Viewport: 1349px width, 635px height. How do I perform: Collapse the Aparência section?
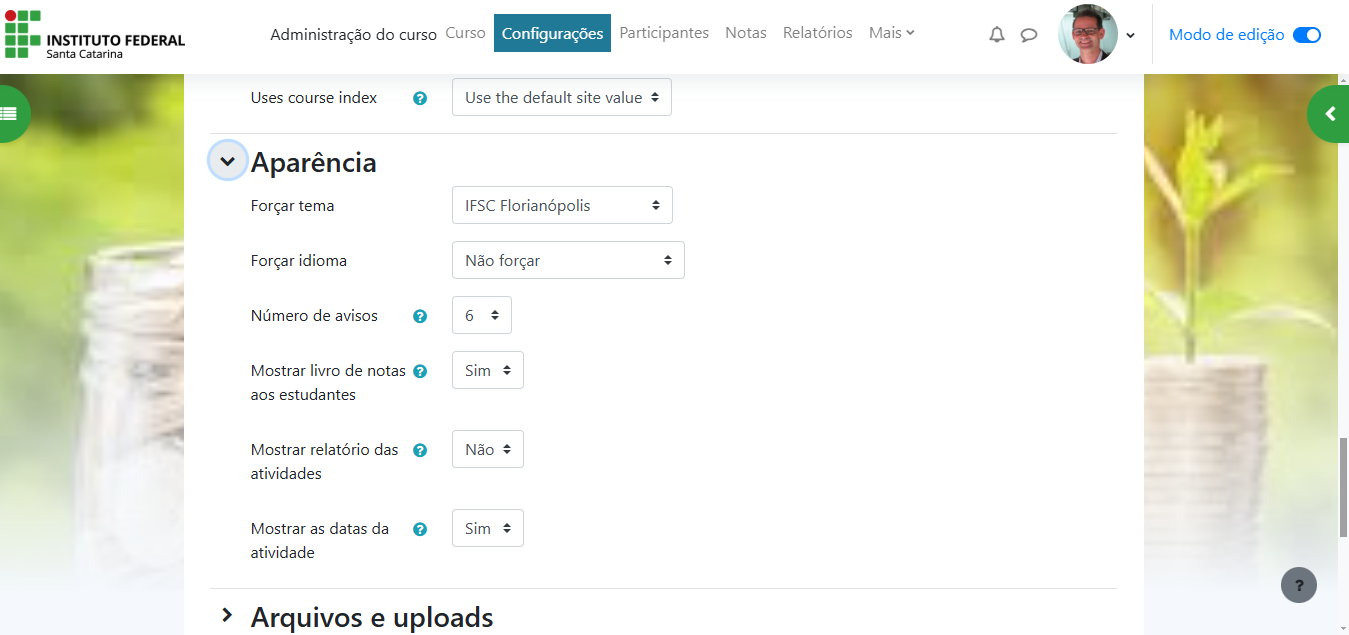[228, 161]
